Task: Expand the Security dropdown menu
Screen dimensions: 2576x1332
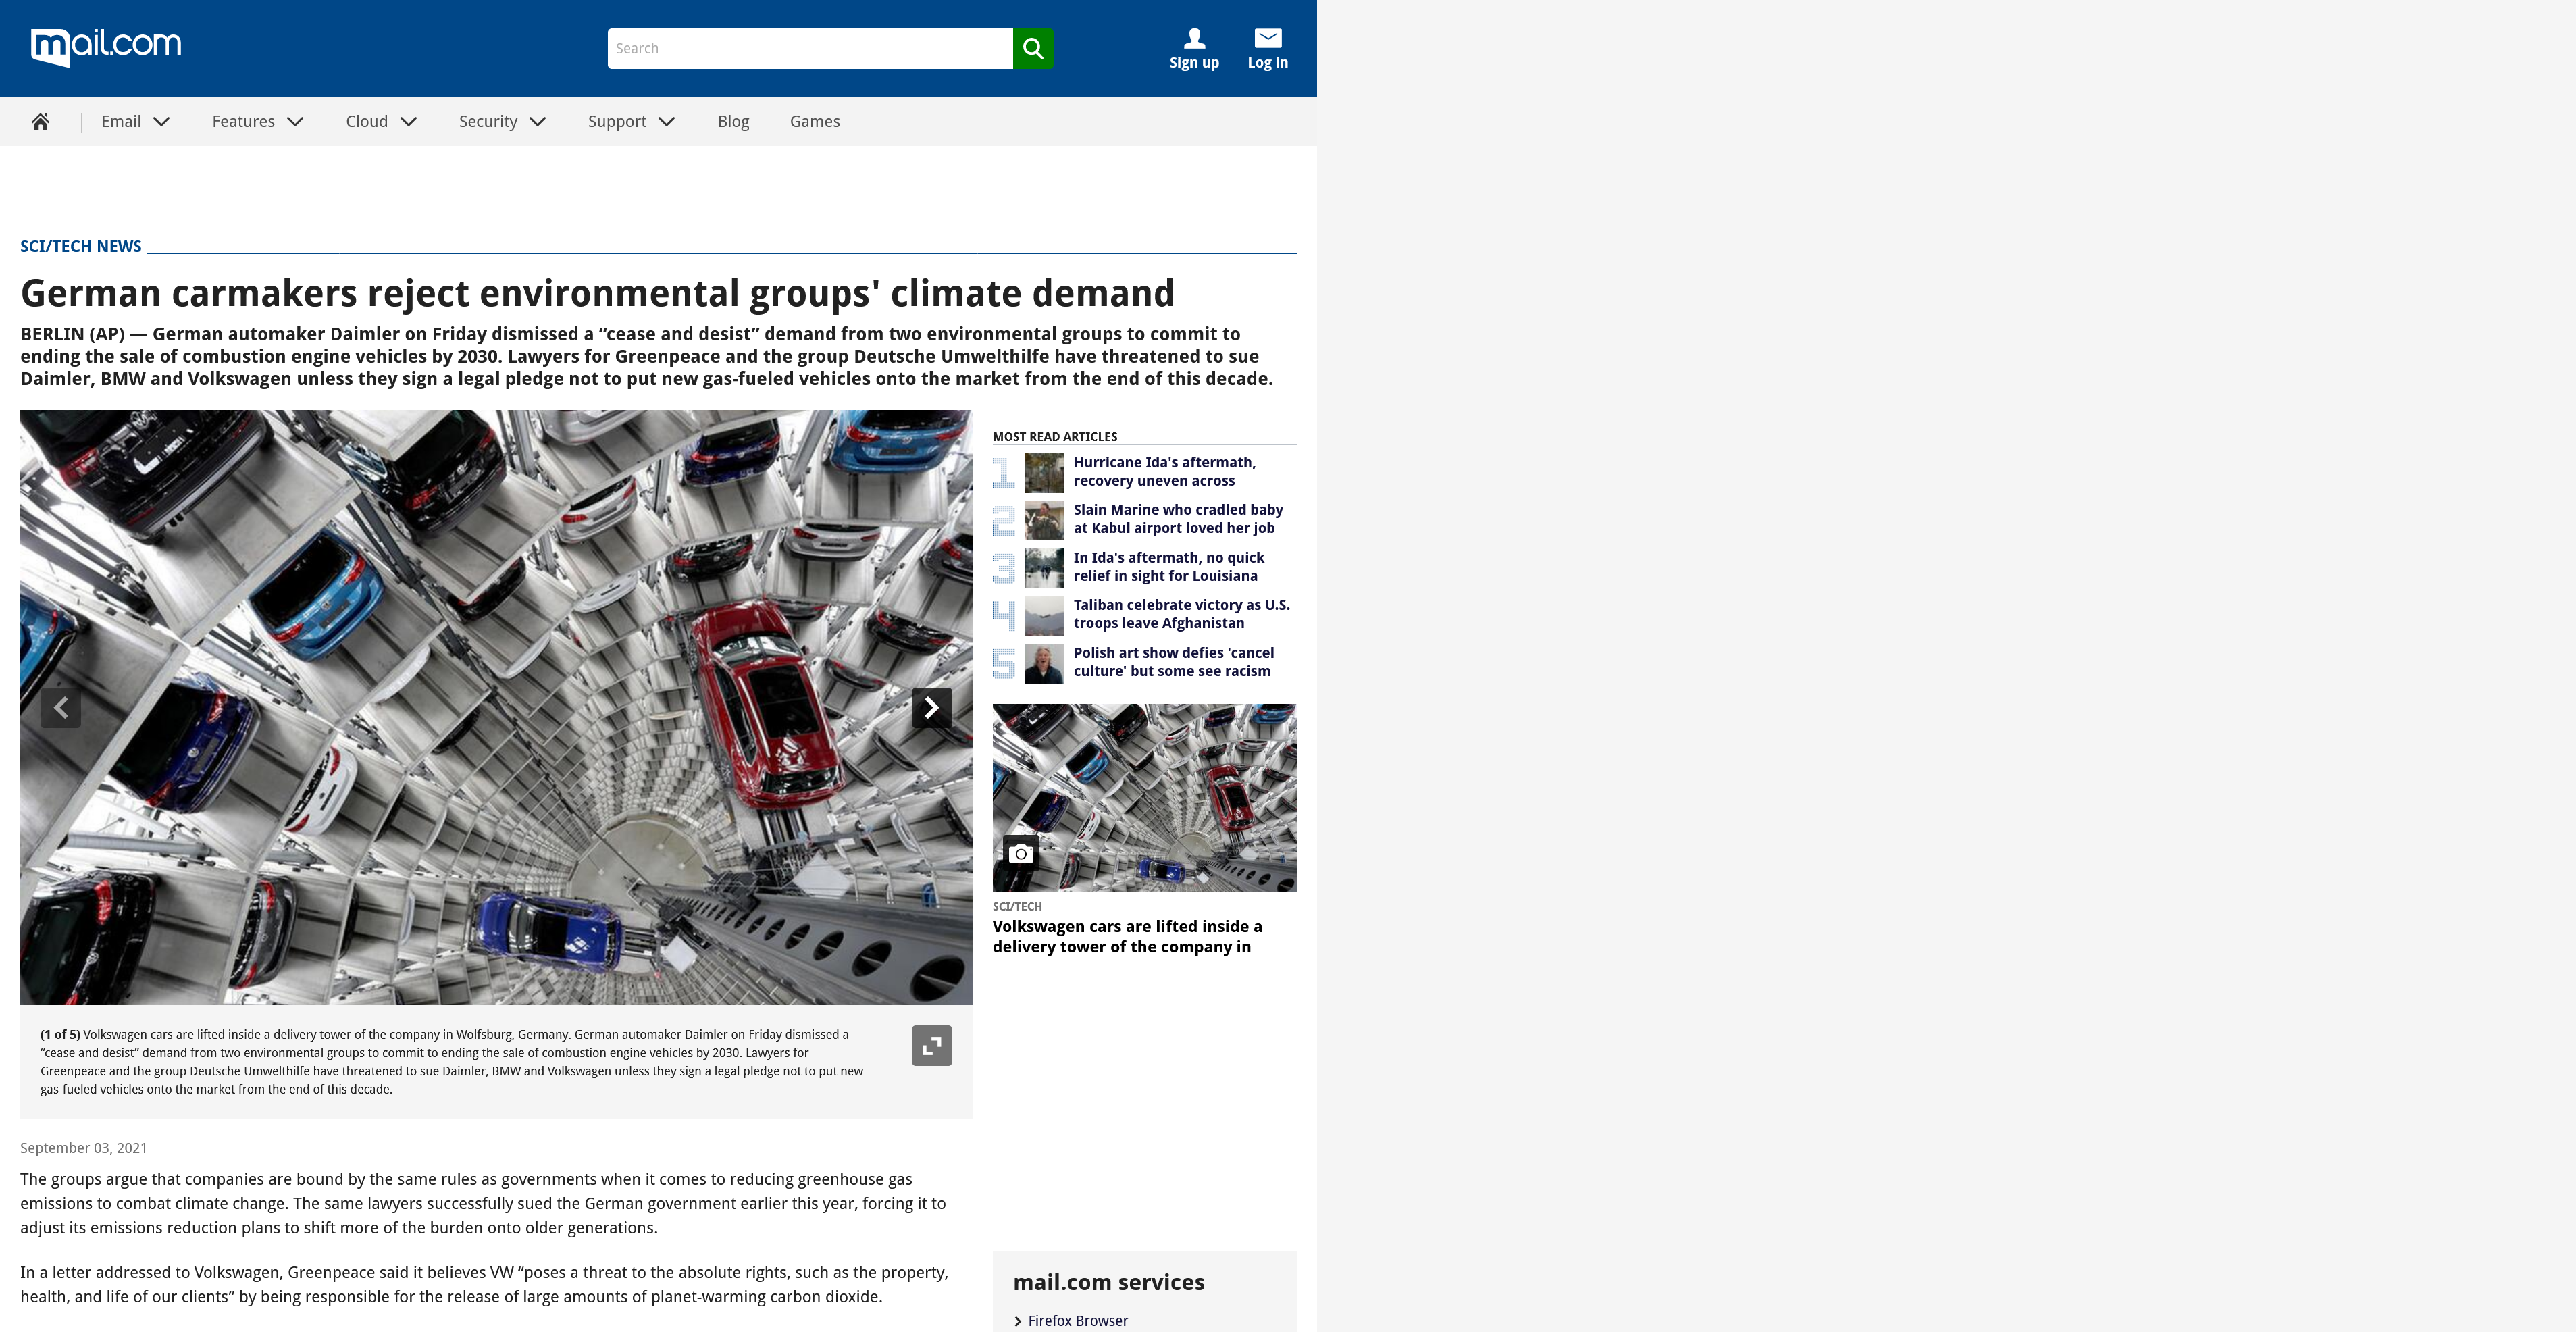Action: tap(502, 121)
